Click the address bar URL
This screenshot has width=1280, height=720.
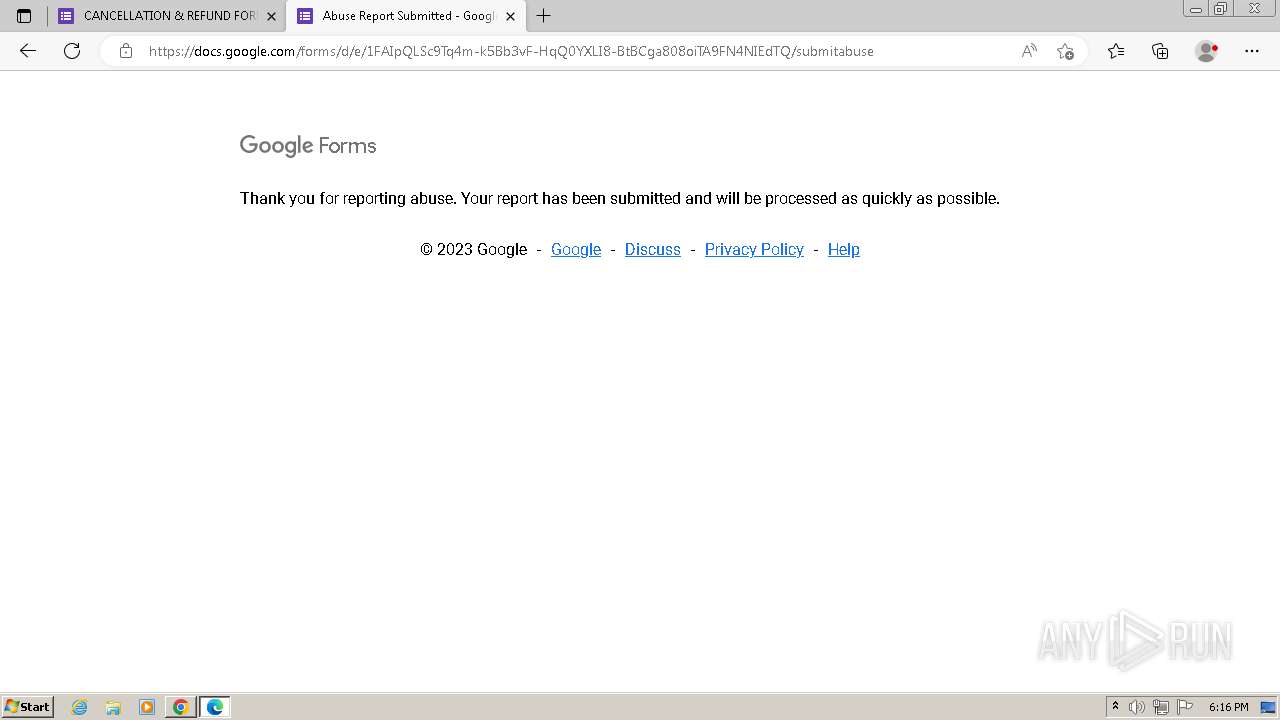click(511, 51)
